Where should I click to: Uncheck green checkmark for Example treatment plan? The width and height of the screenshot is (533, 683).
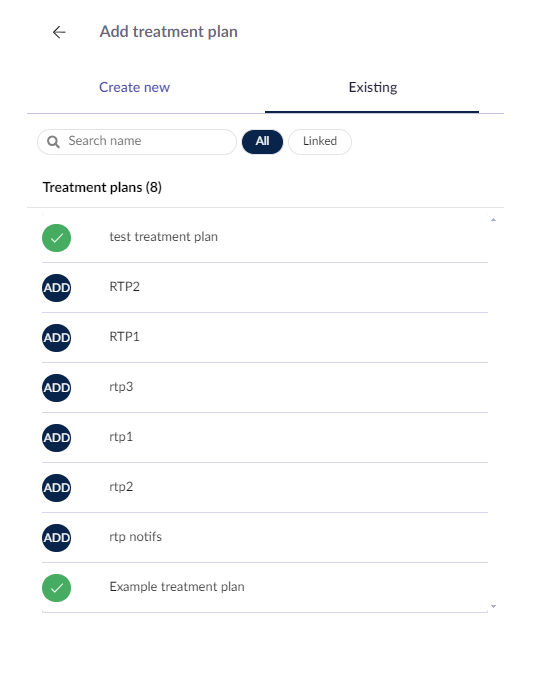pos(57,588)
